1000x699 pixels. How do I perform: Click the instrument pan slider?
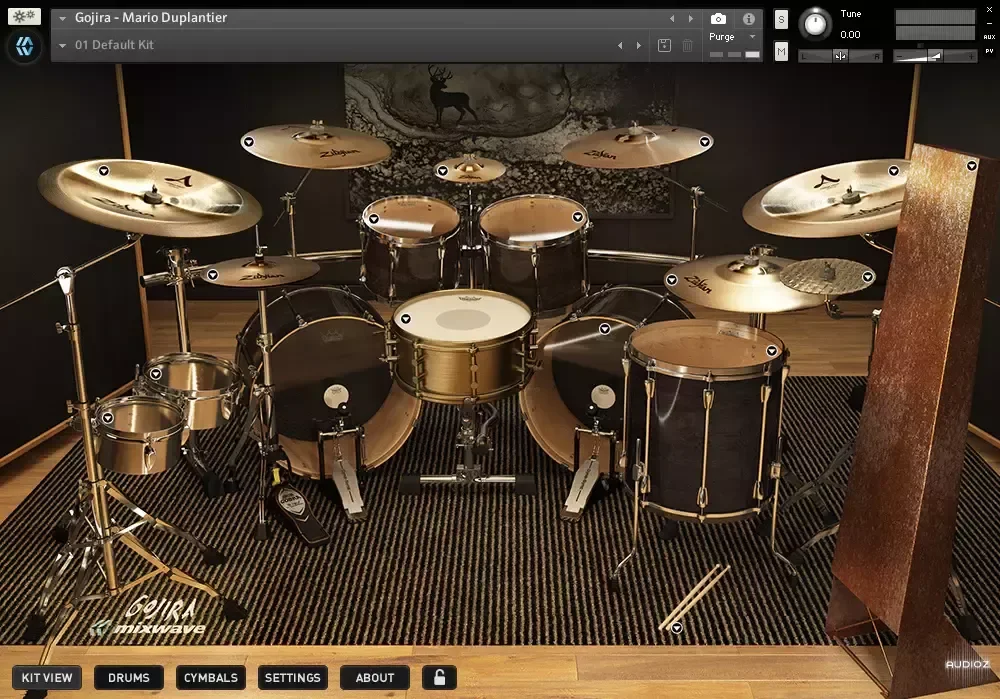(841, 56)
